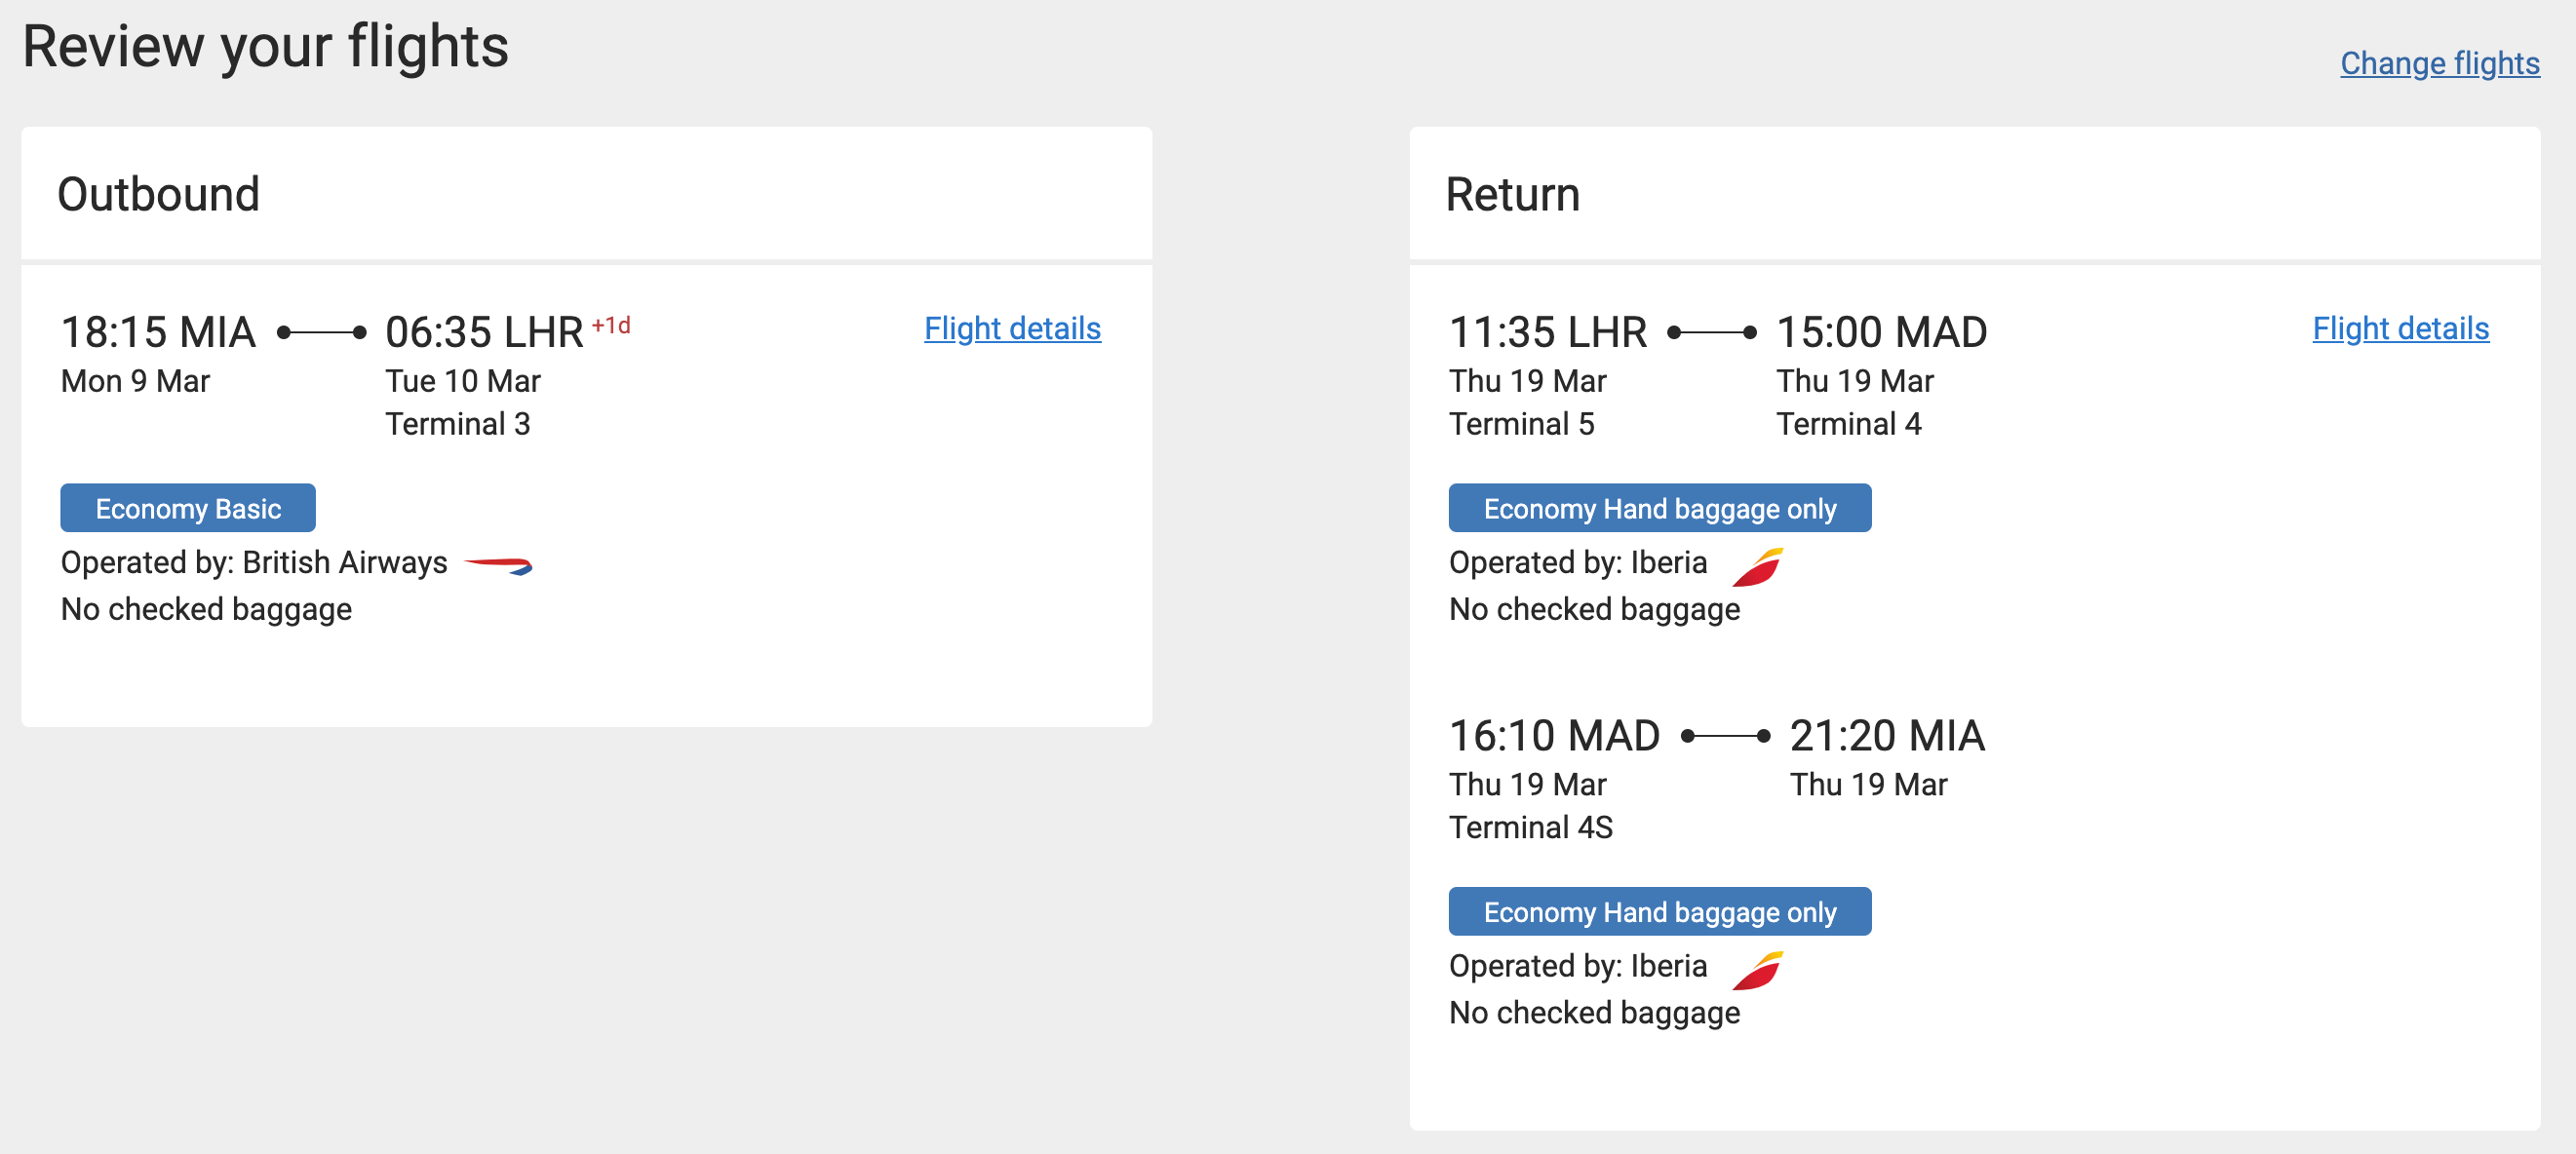Click the Economy Hand baggage only badge for MAD–MIA

[1659, 911]
